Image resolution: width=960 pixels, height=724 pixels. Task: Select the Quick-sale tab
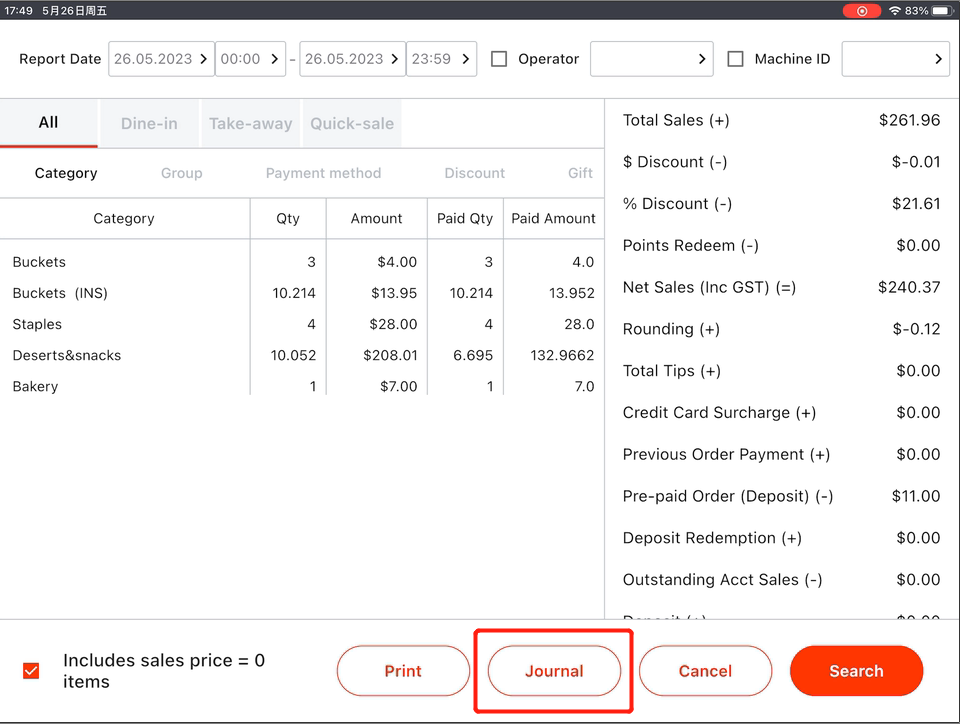(x=352, y=124)
